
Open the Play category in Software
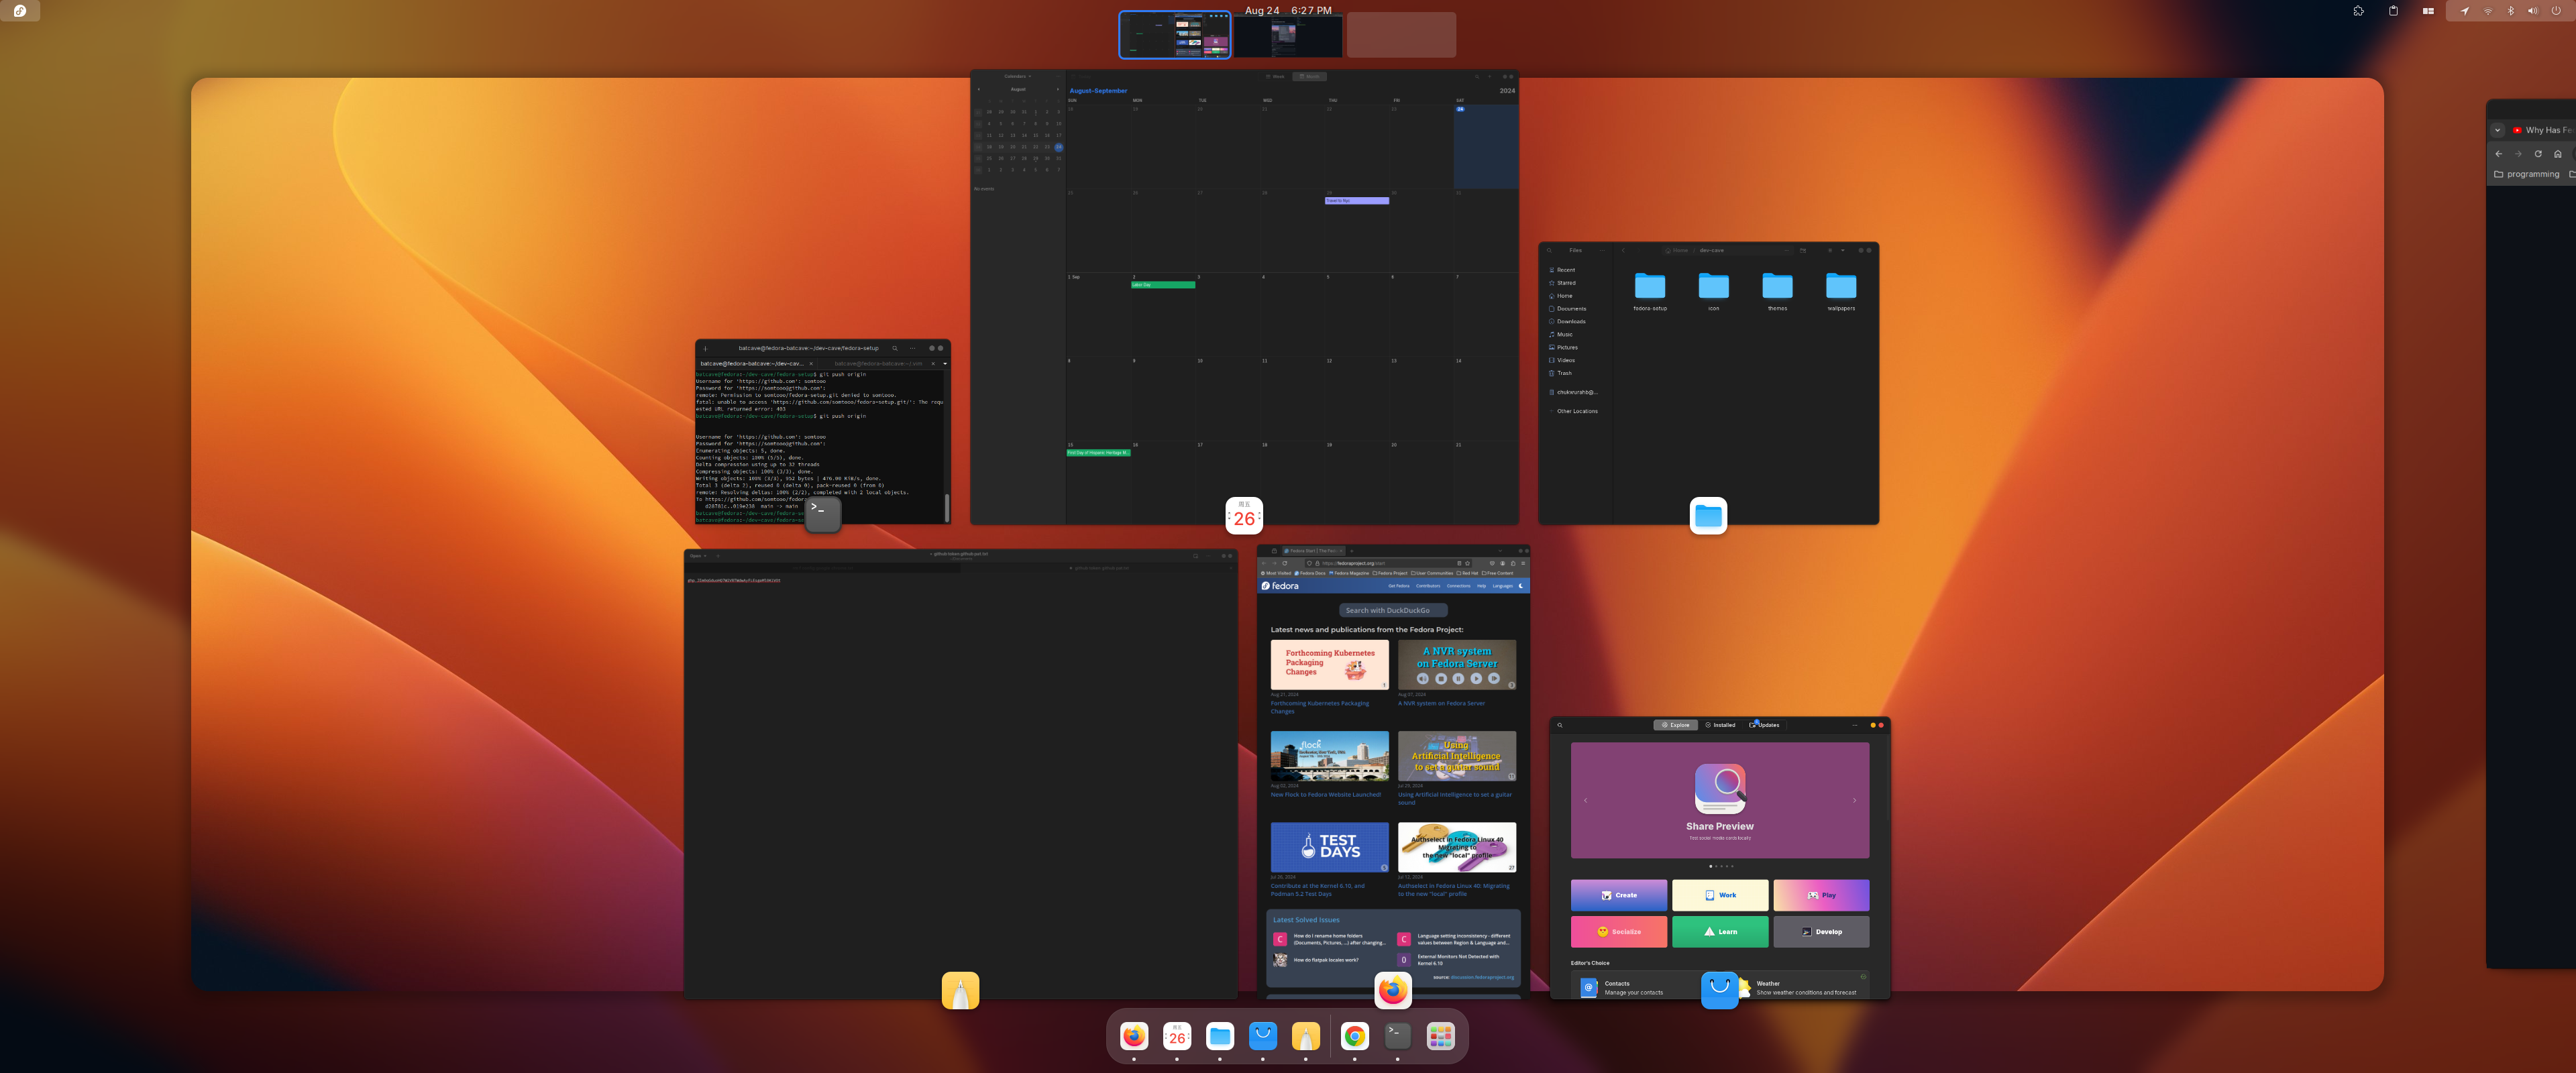[x=1821, y=895]
